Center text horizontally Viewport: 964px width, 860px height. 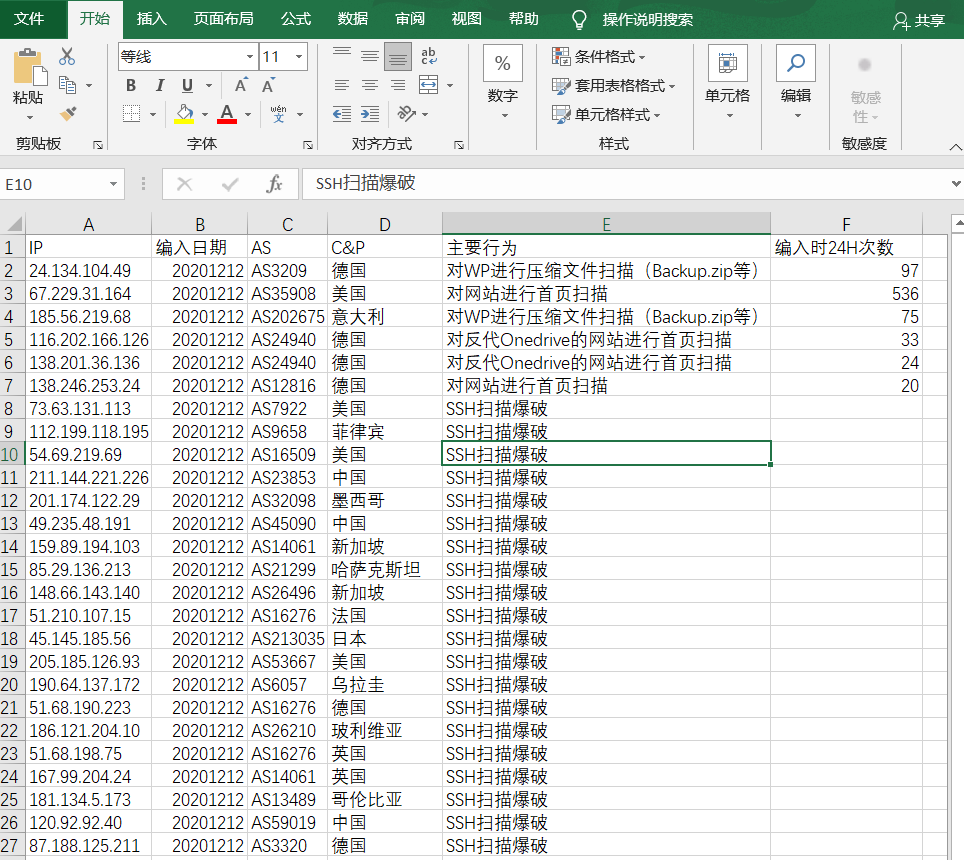[x=369, y=85]
